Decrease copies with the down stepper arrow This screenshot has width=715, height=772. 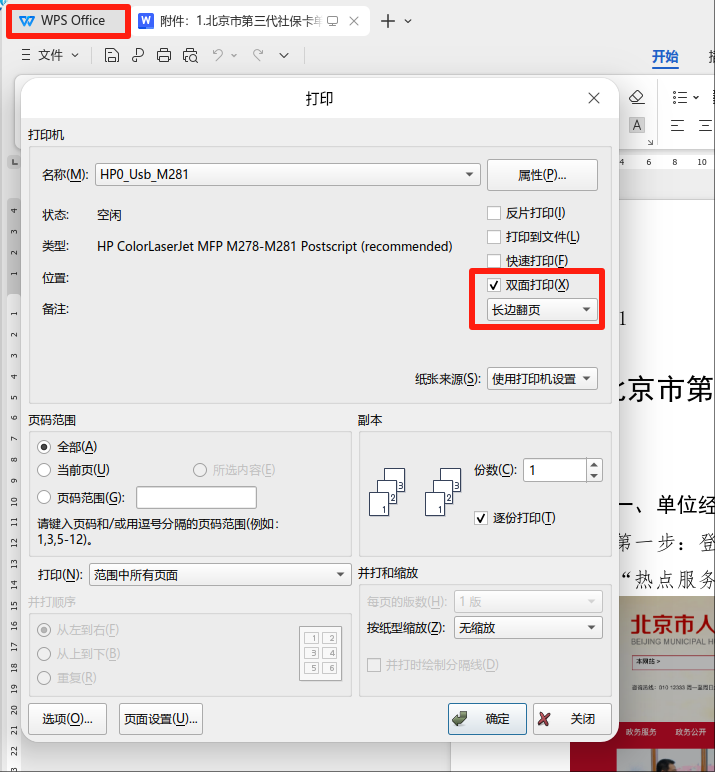click(x=594, y=476)
